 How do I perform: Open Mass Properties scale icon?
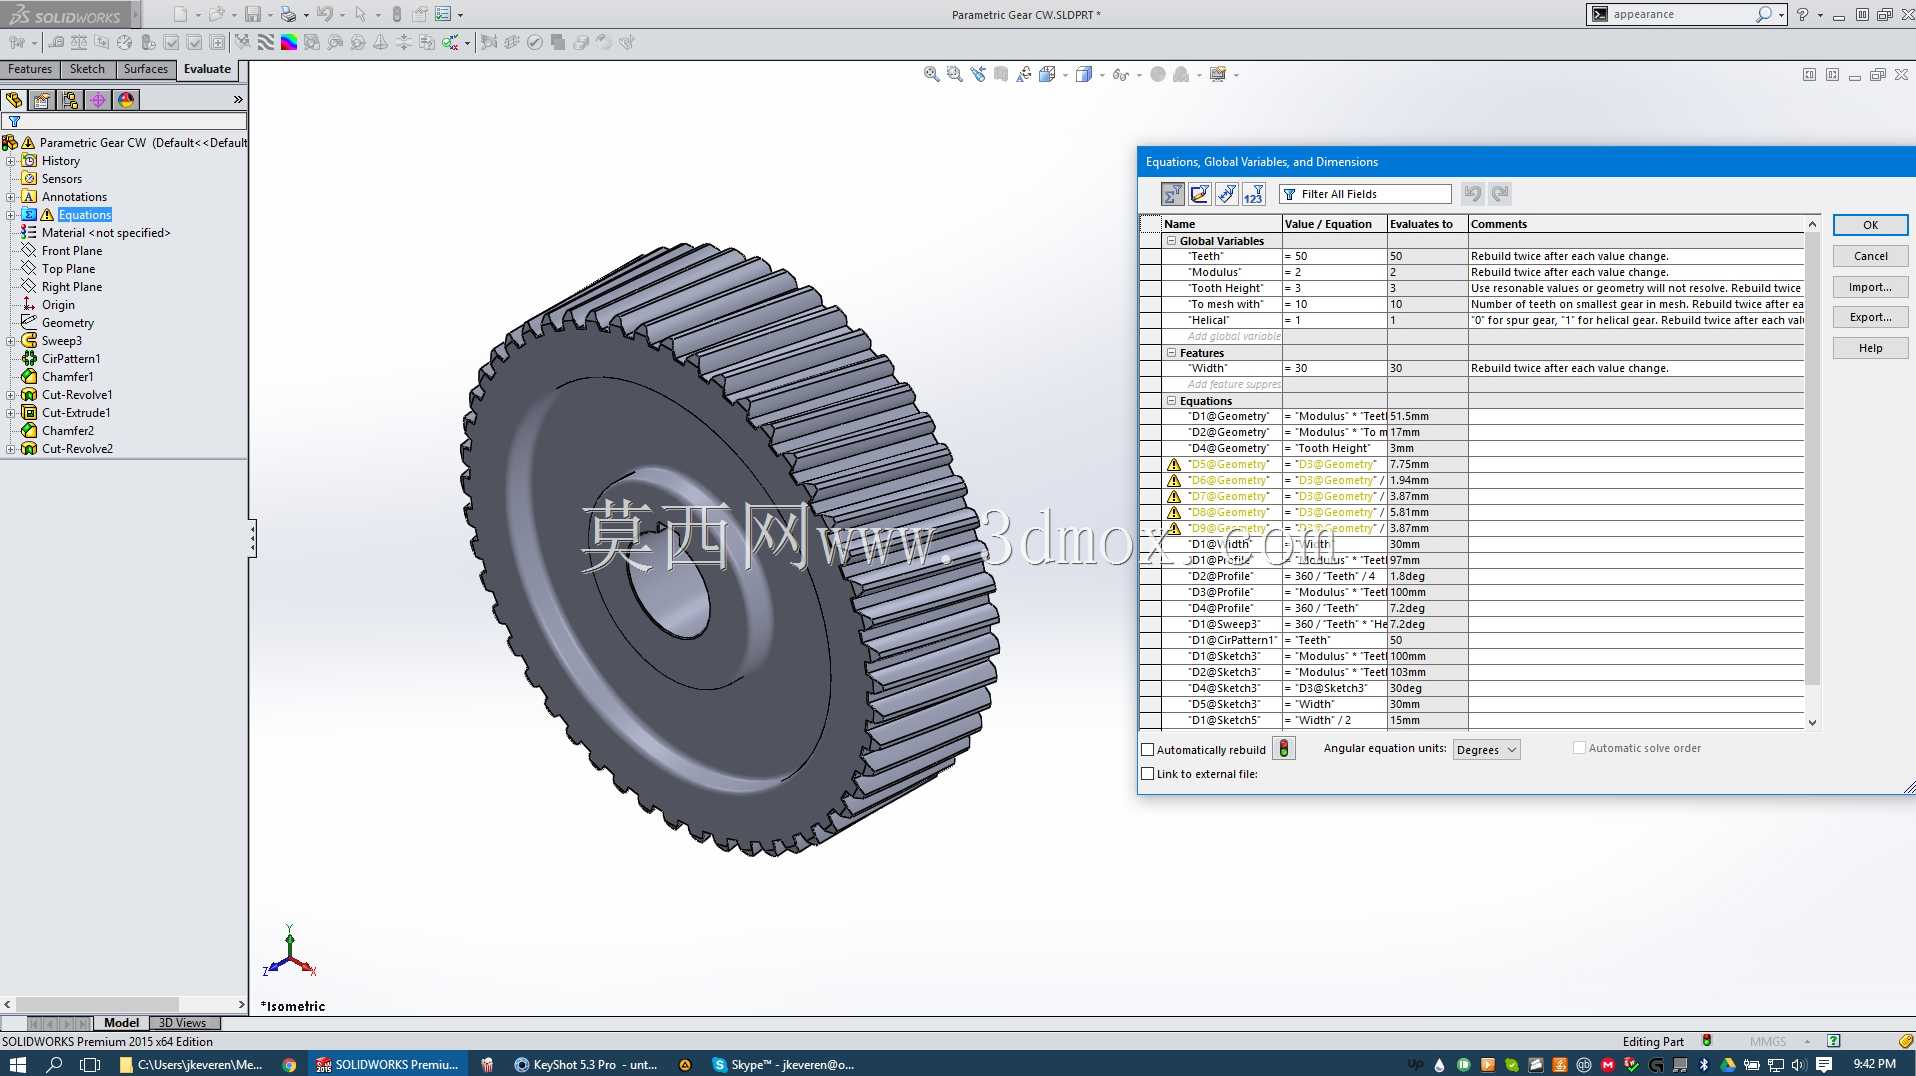(x=79, y=42)
